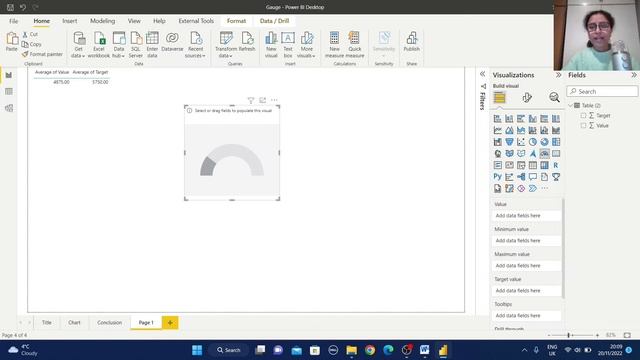Pick the Ribbon chart visual
Viewport: 640px width, 360px height.
(556, 131)
